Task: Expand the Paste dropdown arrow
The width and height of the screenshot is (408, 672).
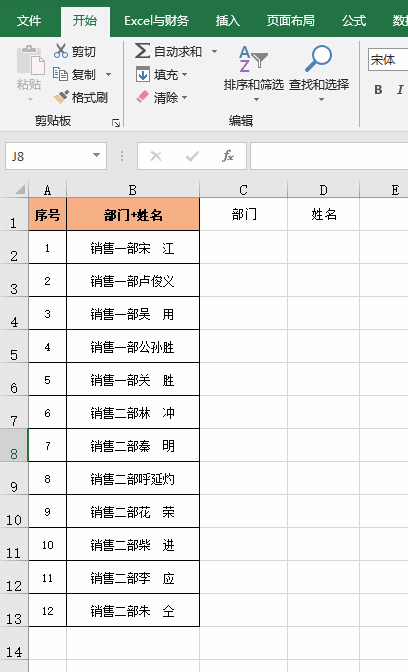Action: pyautogui.click(x=30, y=100)
